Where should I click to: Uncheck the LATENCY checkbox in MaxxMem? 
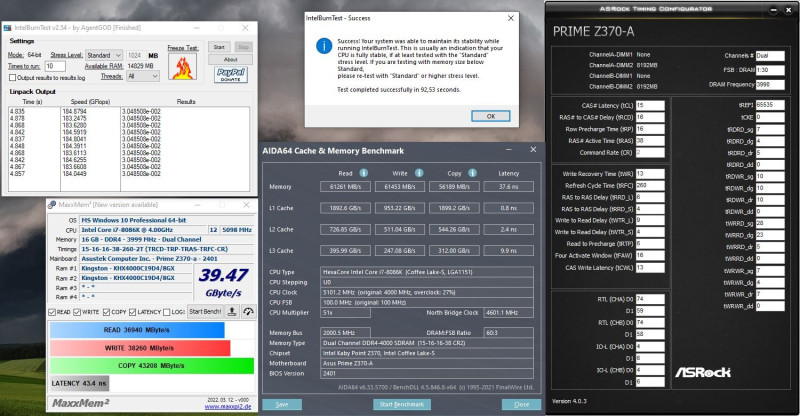point(133,312)
